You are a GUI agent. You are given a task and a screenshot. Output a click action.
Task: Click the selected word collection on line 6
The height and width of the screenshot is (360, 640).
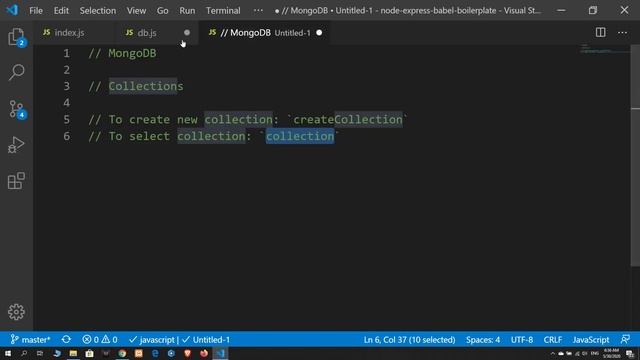tap(300, 136)
